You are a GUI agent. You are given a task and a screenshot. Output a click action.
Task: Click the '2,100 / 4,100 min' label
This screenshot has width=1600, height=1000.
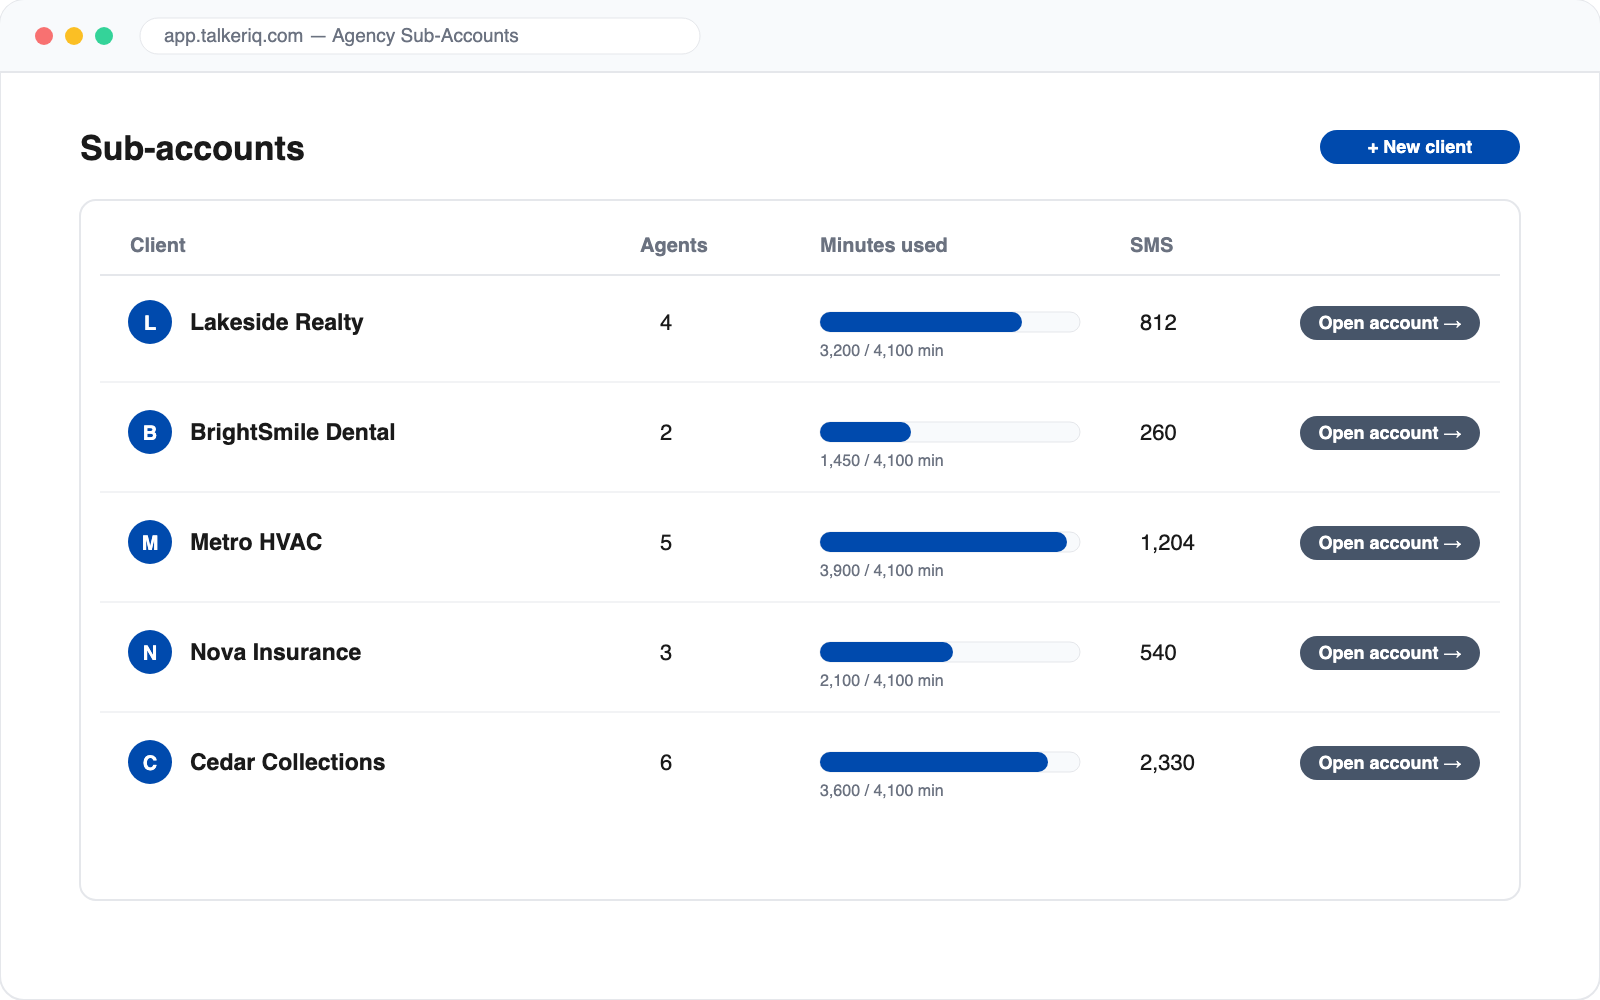coord(882,681)
